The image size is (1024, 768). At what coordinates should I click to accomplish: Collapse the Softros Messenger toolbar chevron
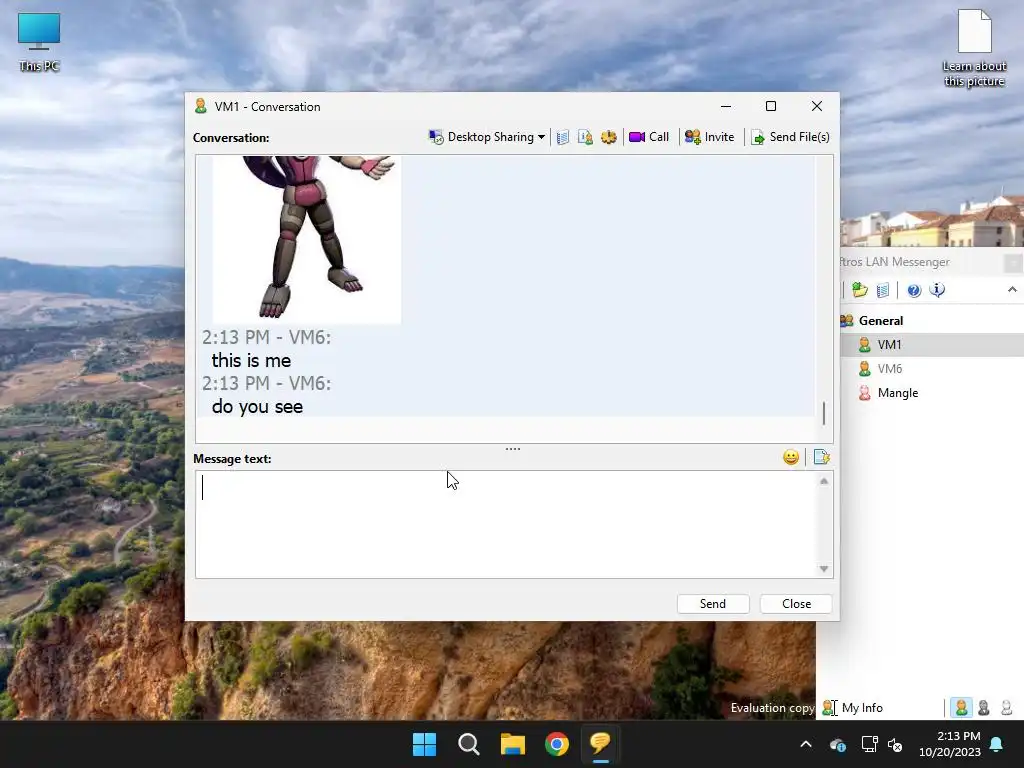point(1012,290)
